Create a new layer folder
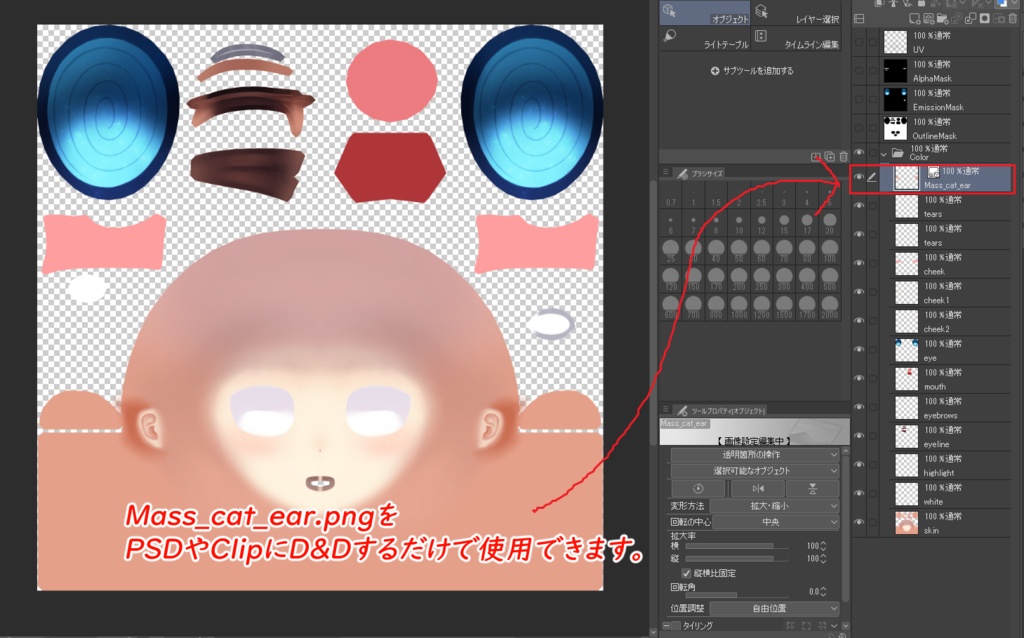The height and width of the screenshot is (638, 1024). coord(943,18)
